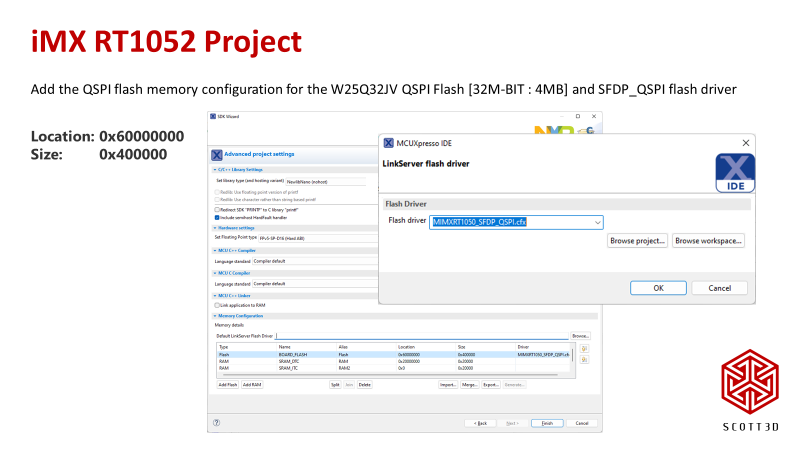Click the Advanced project settings X icon
This screenshot has width=800, height=450.
coord(217,155)
